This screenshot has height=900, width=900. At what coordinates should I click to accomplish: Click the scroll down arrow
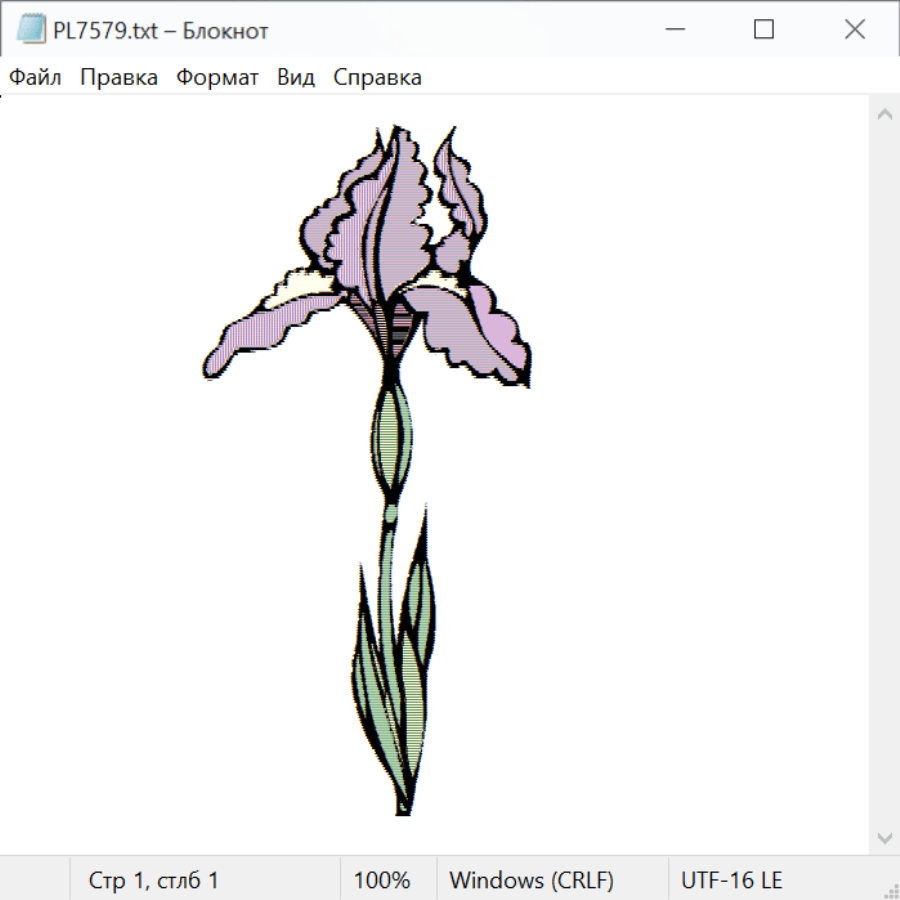pos(884,837)
